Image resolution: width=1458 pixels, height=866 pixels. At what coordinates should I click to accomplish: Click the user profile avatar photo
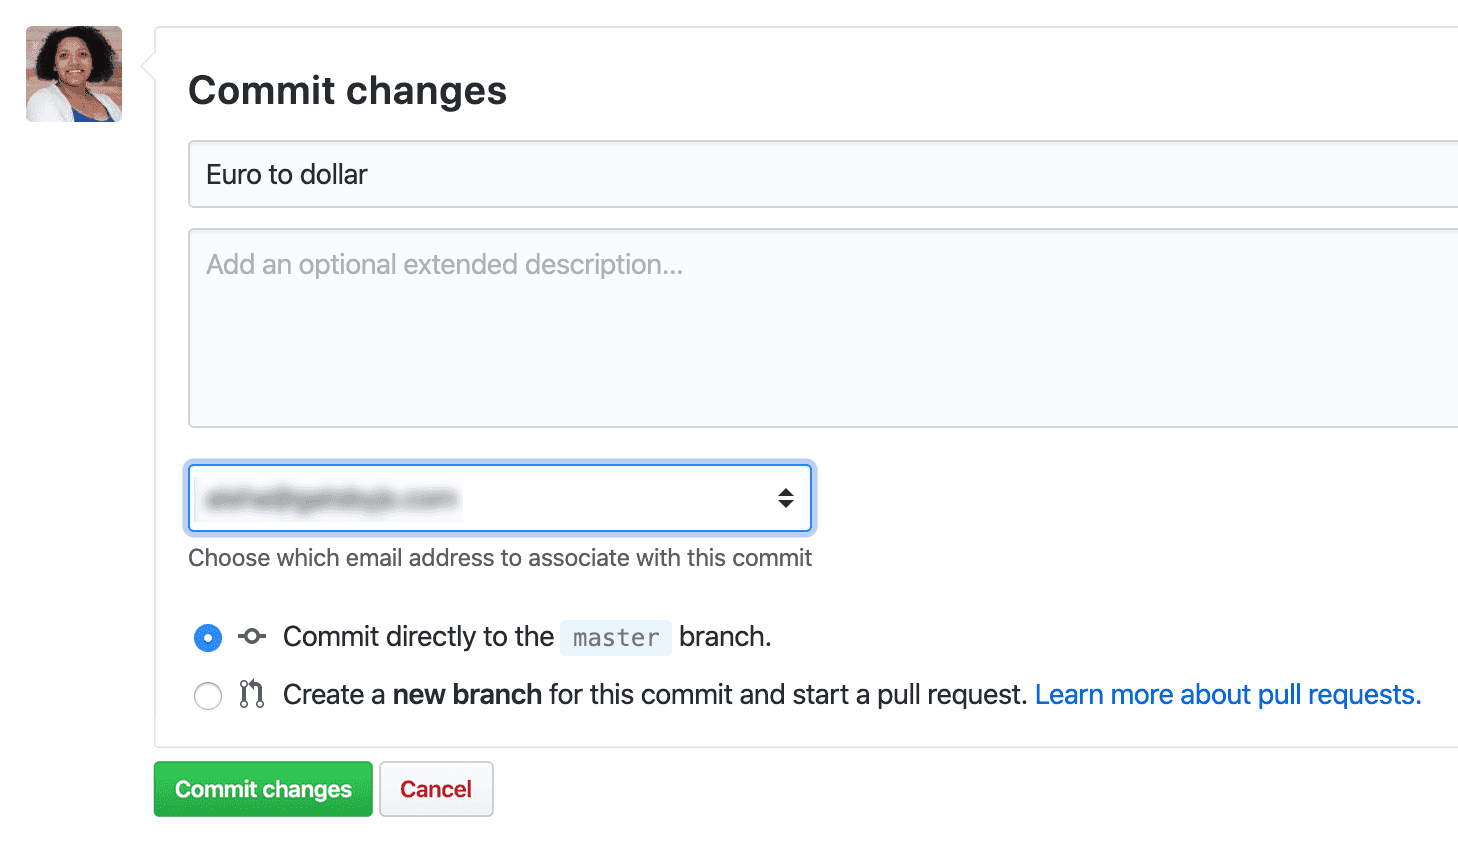pos(74,74)
